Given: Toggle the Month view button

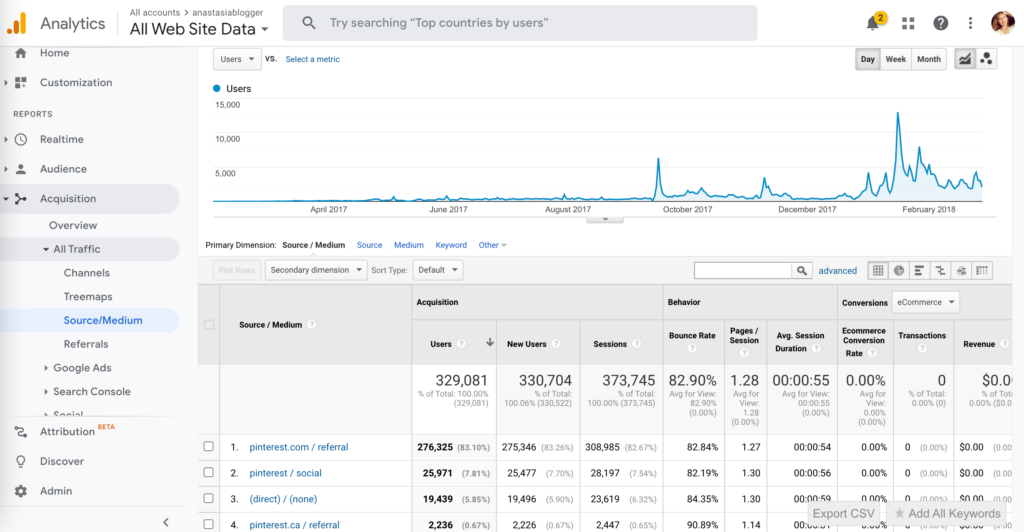Looking at the screenshot, I should click(929, 59).
